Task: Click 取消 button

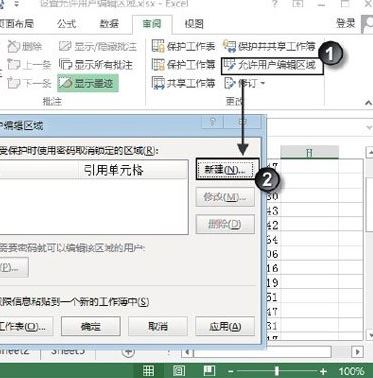Action: tap(158, 326)
